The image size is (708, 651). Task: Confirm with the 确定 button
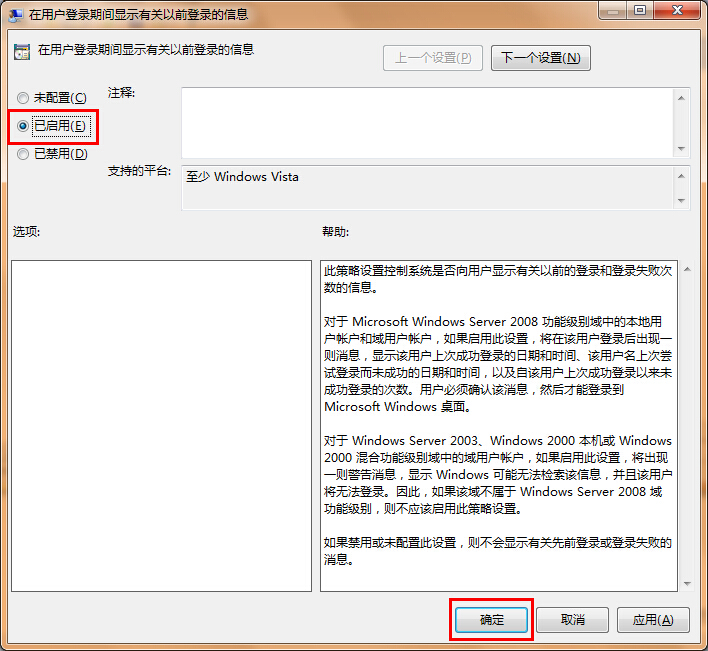point(491,619)
